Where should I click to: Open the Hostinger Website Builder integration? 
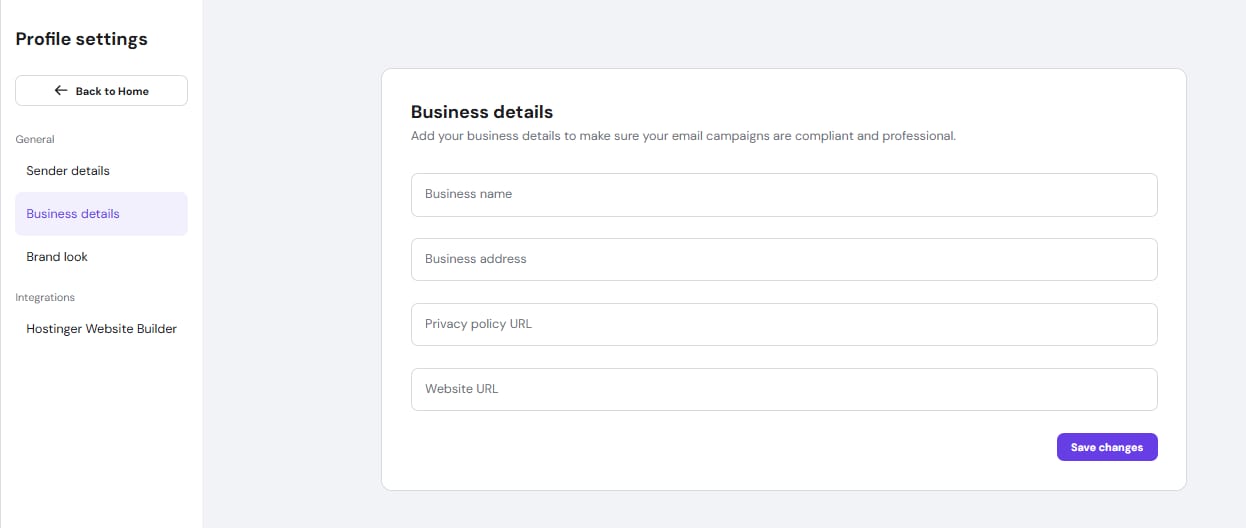pos(101,329)
